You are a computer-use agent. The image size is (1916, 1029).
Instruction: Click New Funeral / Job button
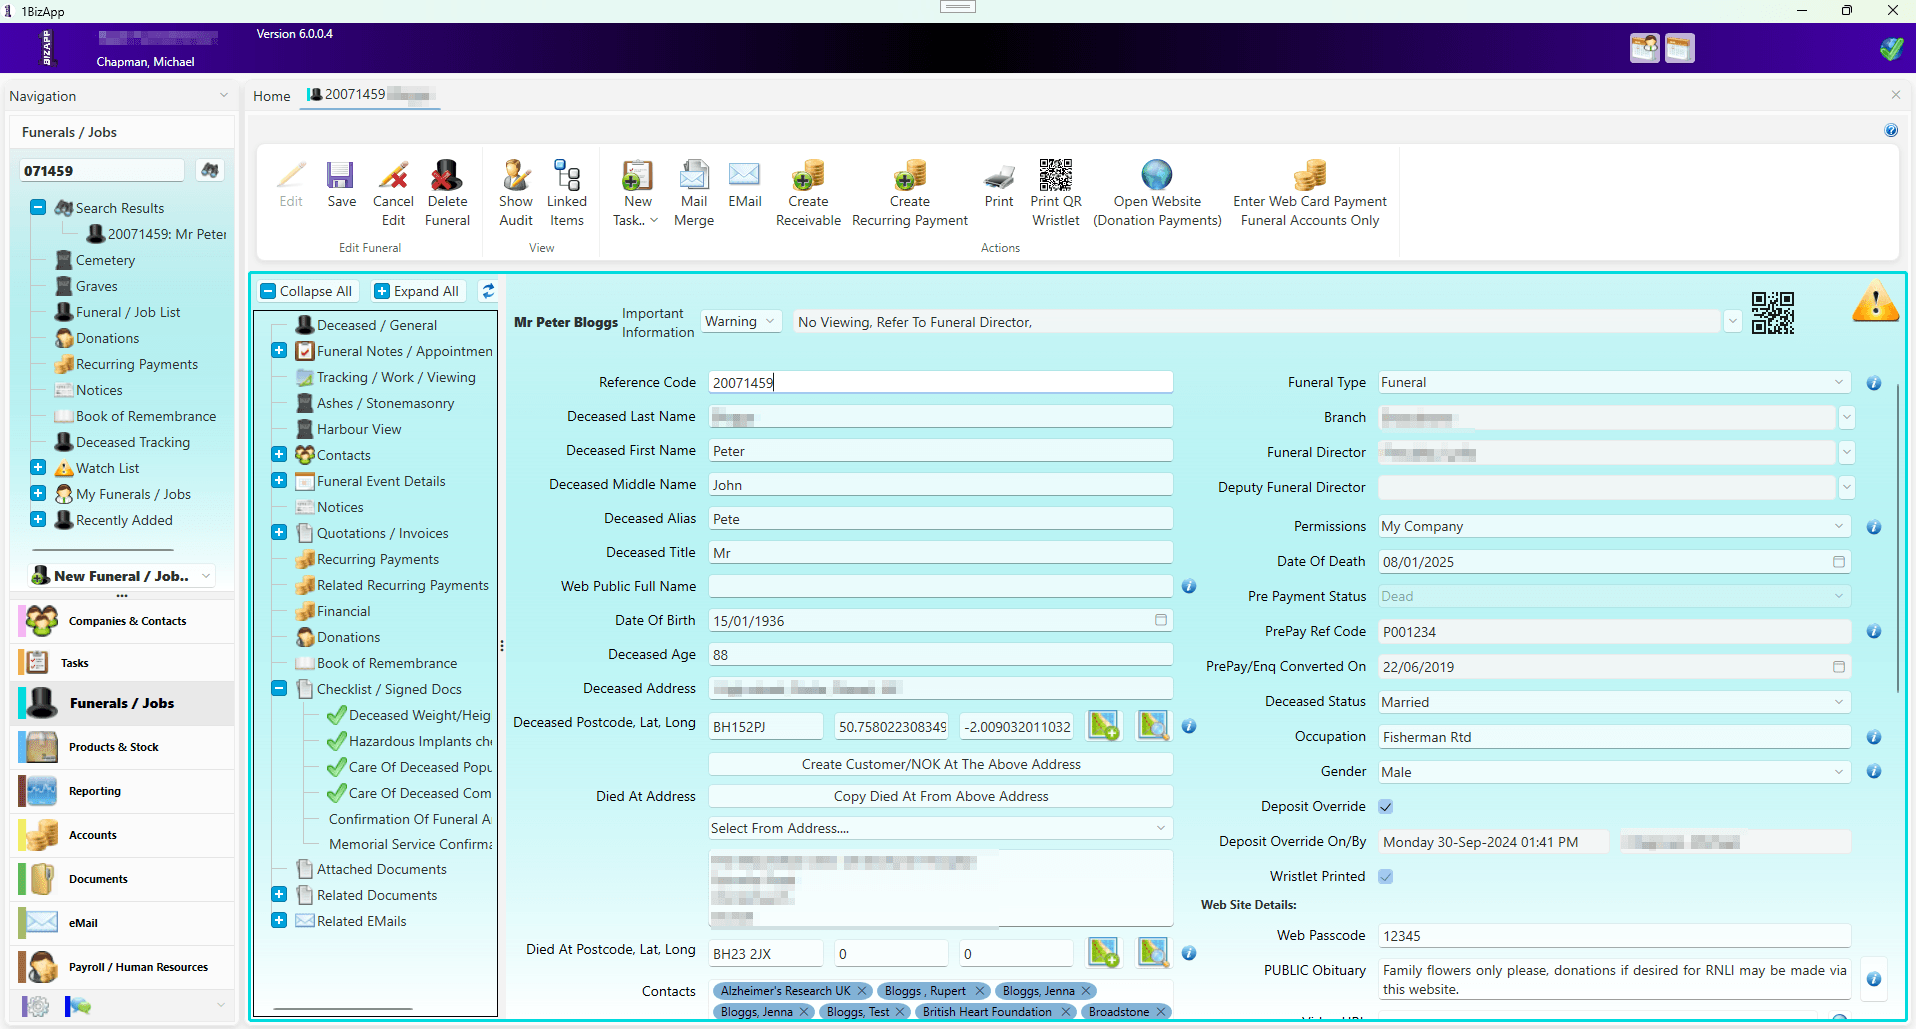point(120,576)
